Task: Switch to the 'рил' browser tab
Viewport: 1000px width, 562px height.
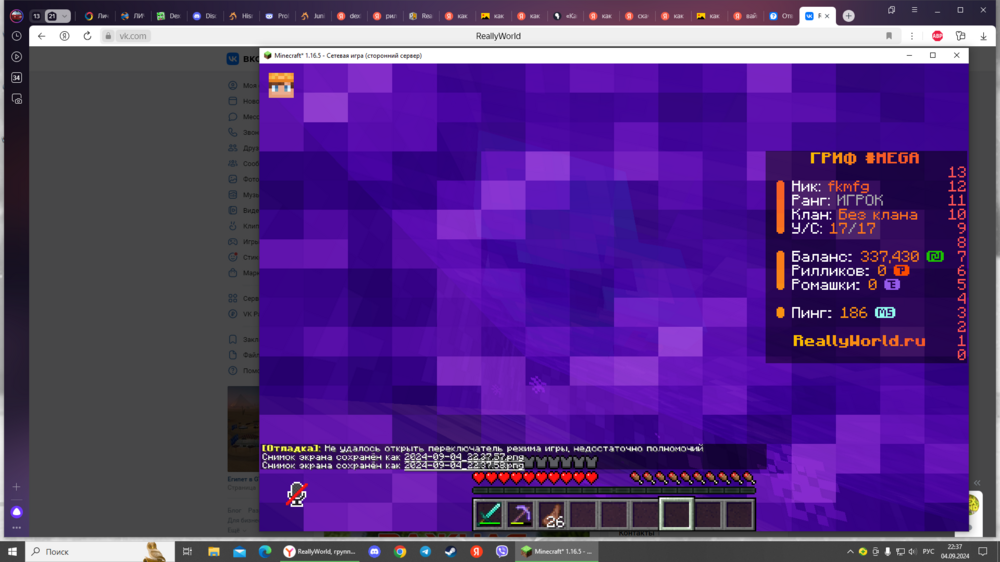Action: tap(385, 16)
